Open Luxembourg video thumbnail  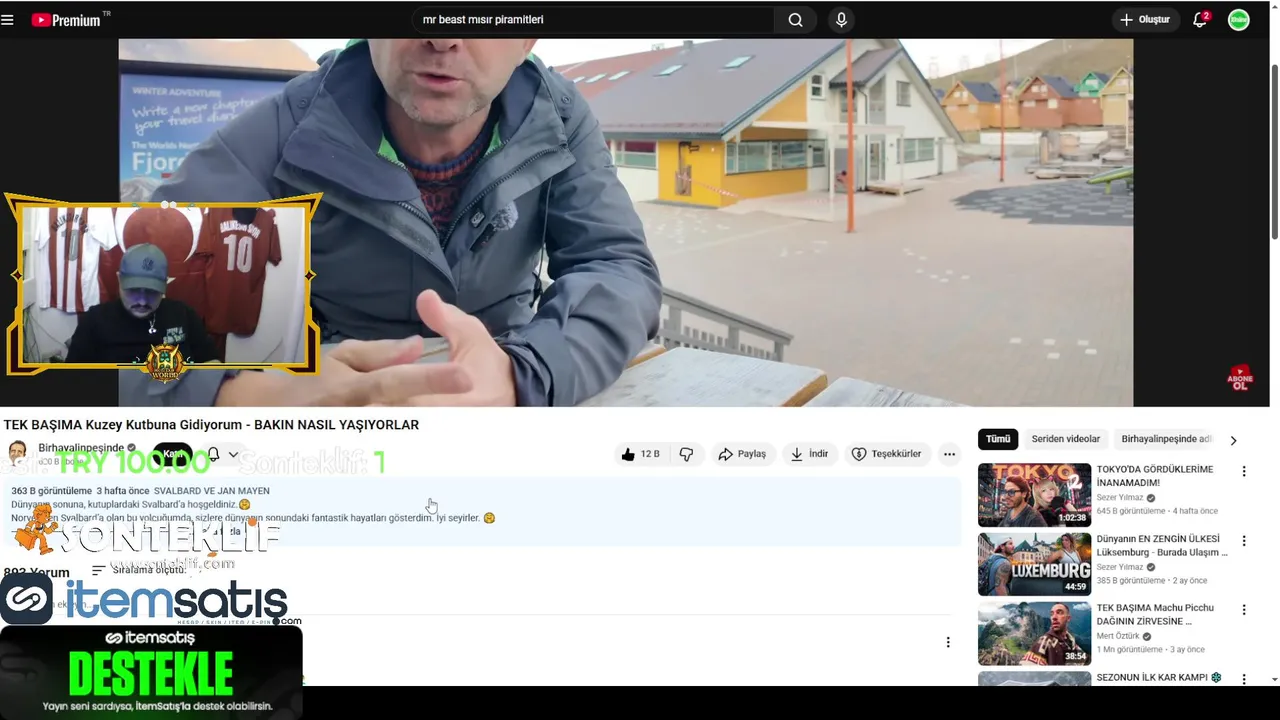pyautogui.click(x=1034, y=564)
